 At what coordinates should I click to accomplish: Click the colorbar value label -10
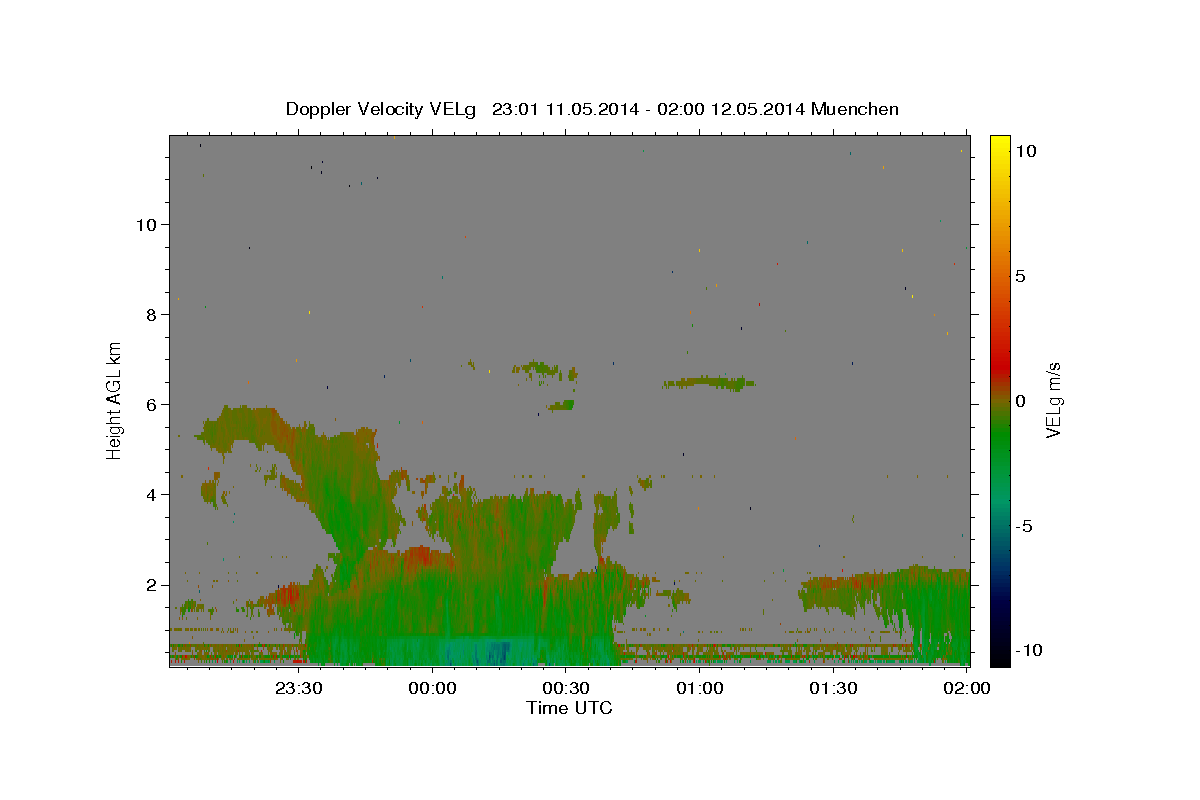[1027, 651]
